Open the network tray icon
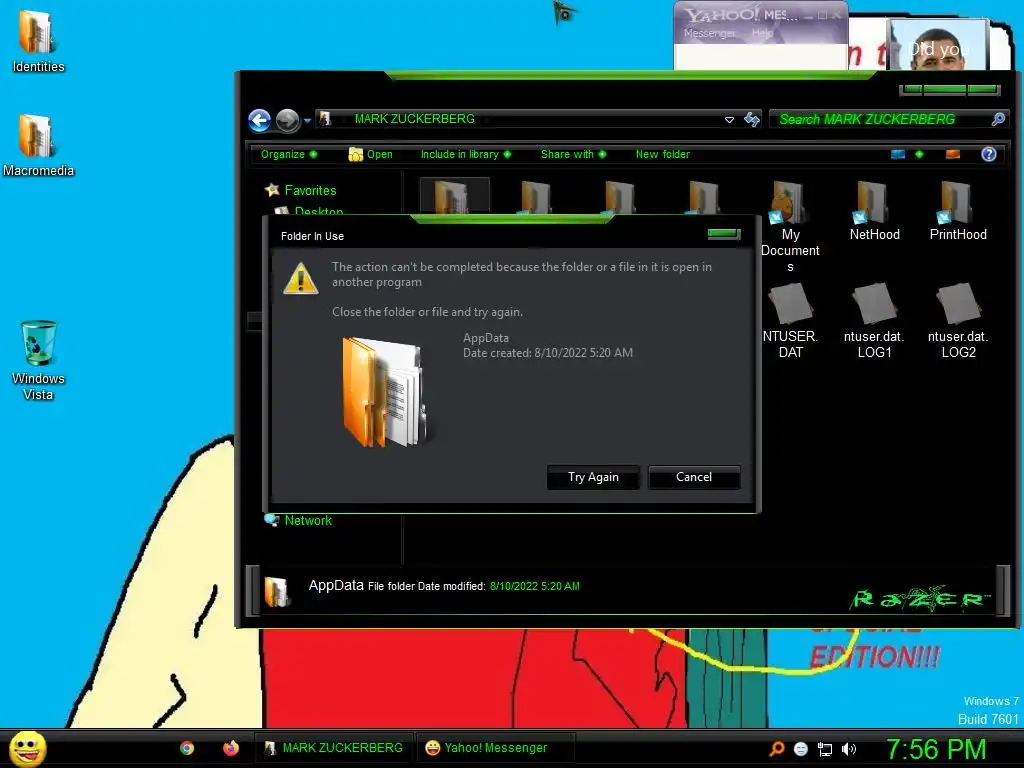 825,749
